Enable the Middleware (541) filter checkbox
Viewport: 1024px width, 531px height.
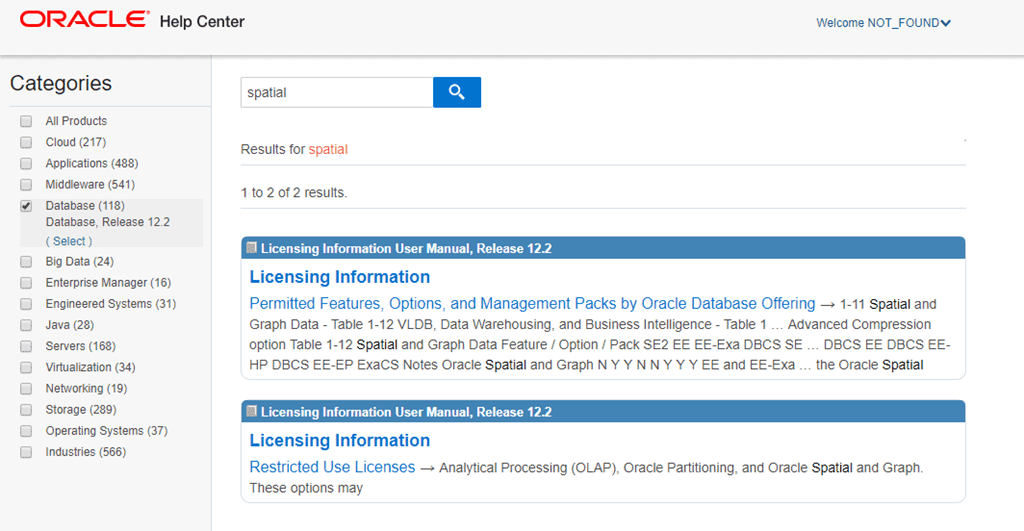26,184
